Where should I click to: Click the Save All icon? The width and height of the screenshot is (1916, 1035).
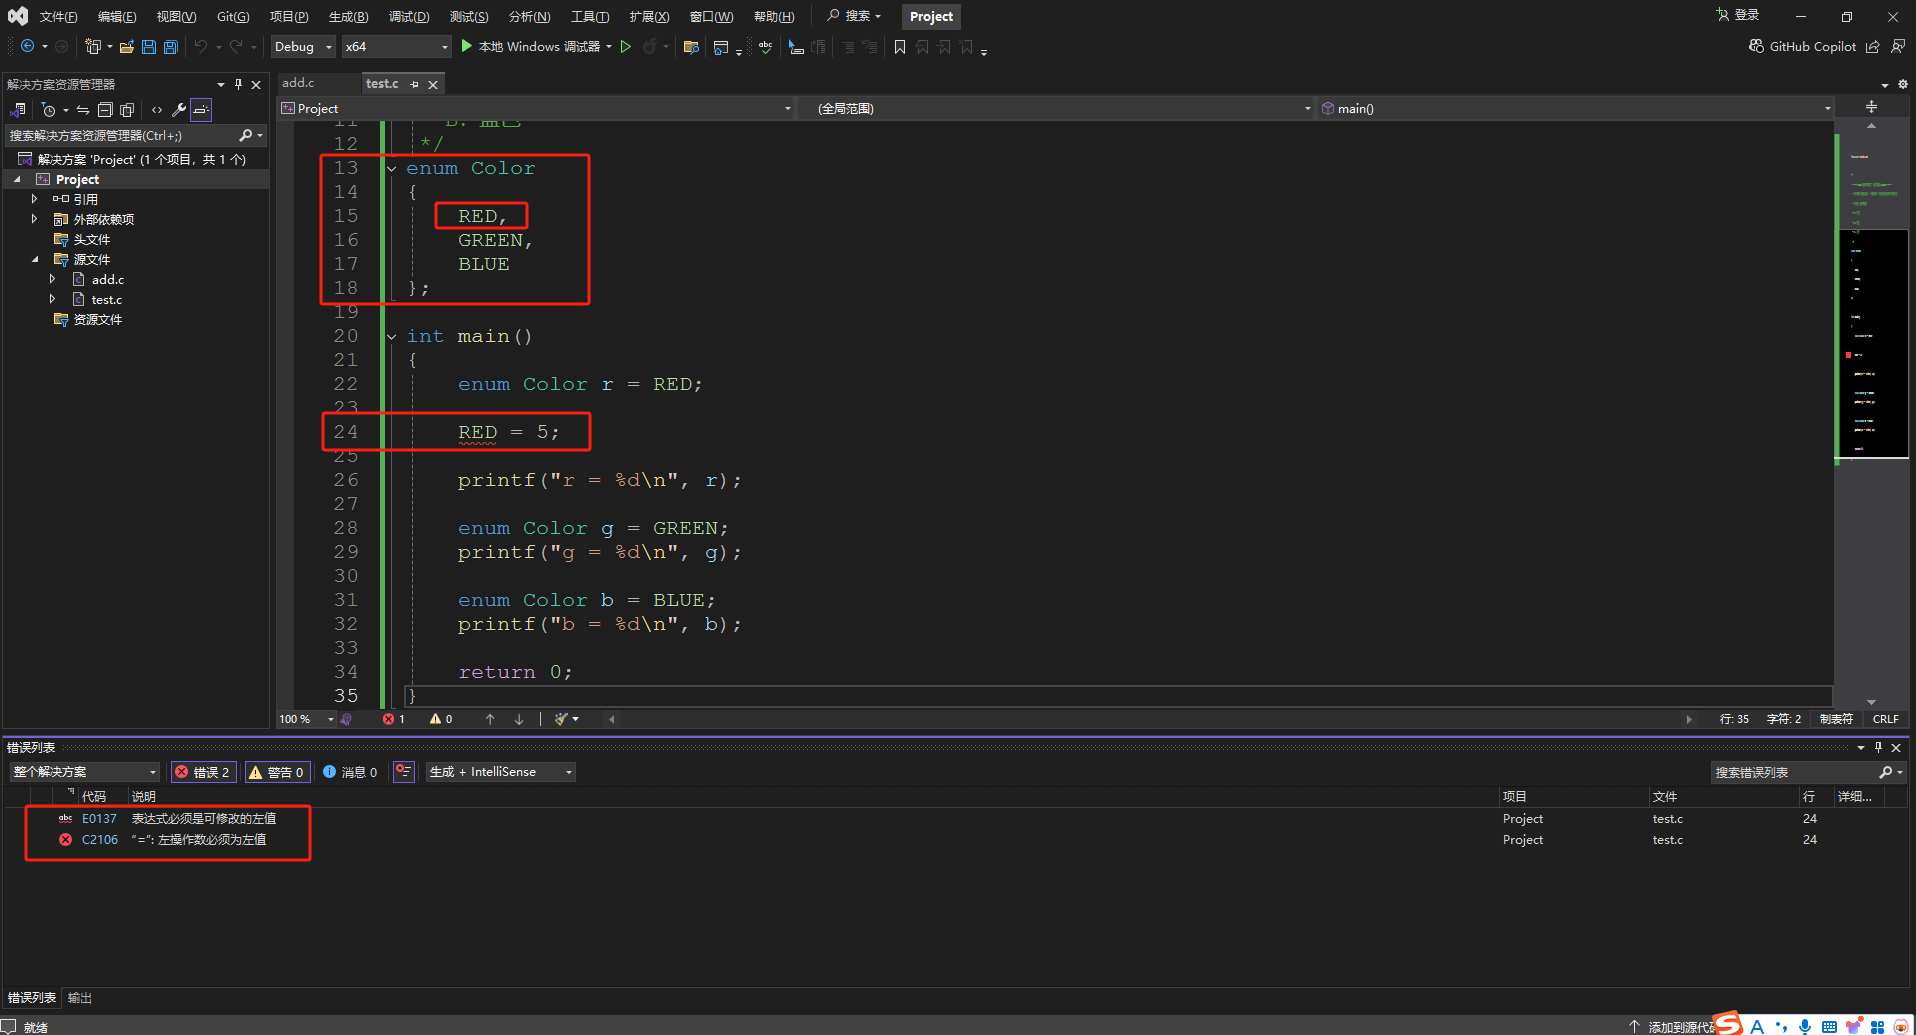(171, 46)
